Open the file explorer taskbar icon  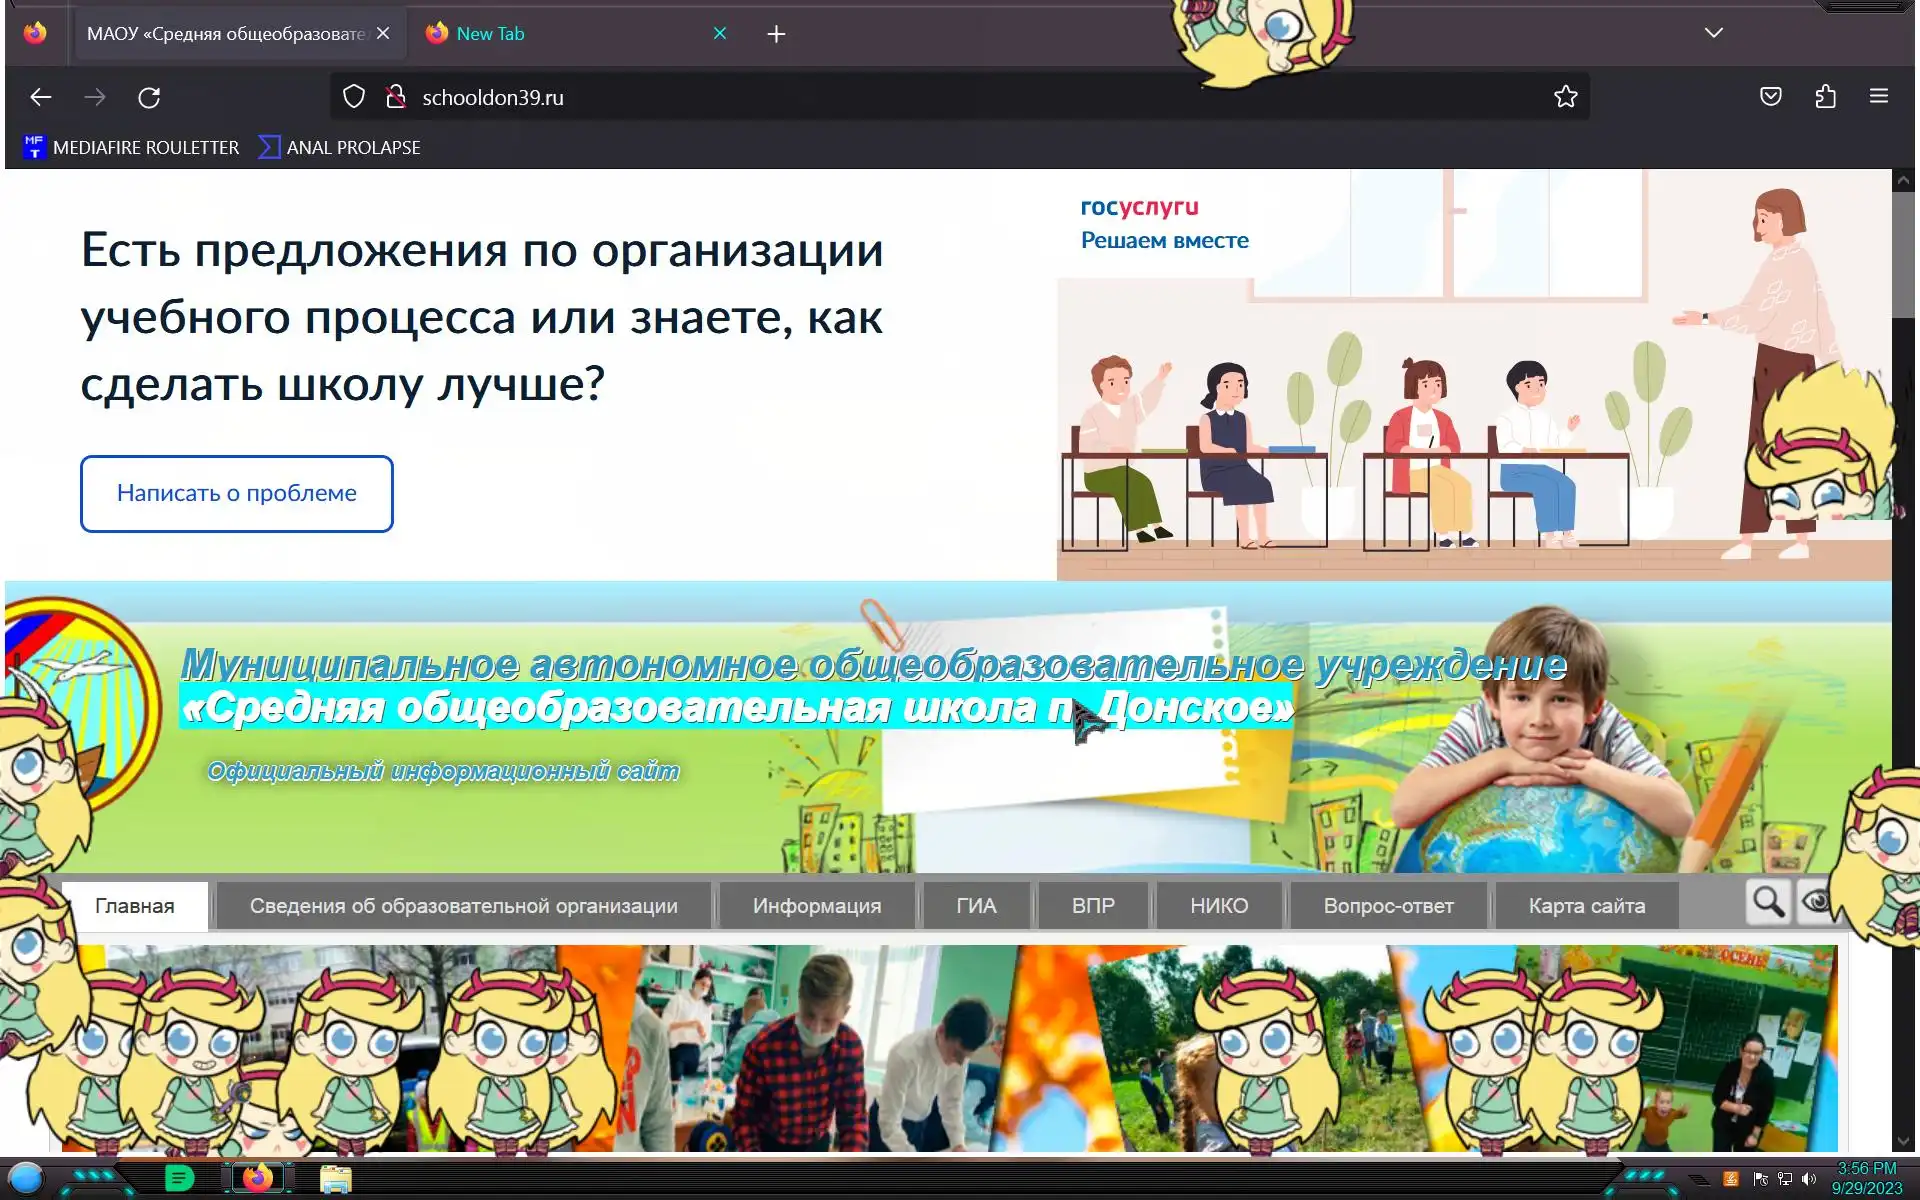coord(335,1179)
